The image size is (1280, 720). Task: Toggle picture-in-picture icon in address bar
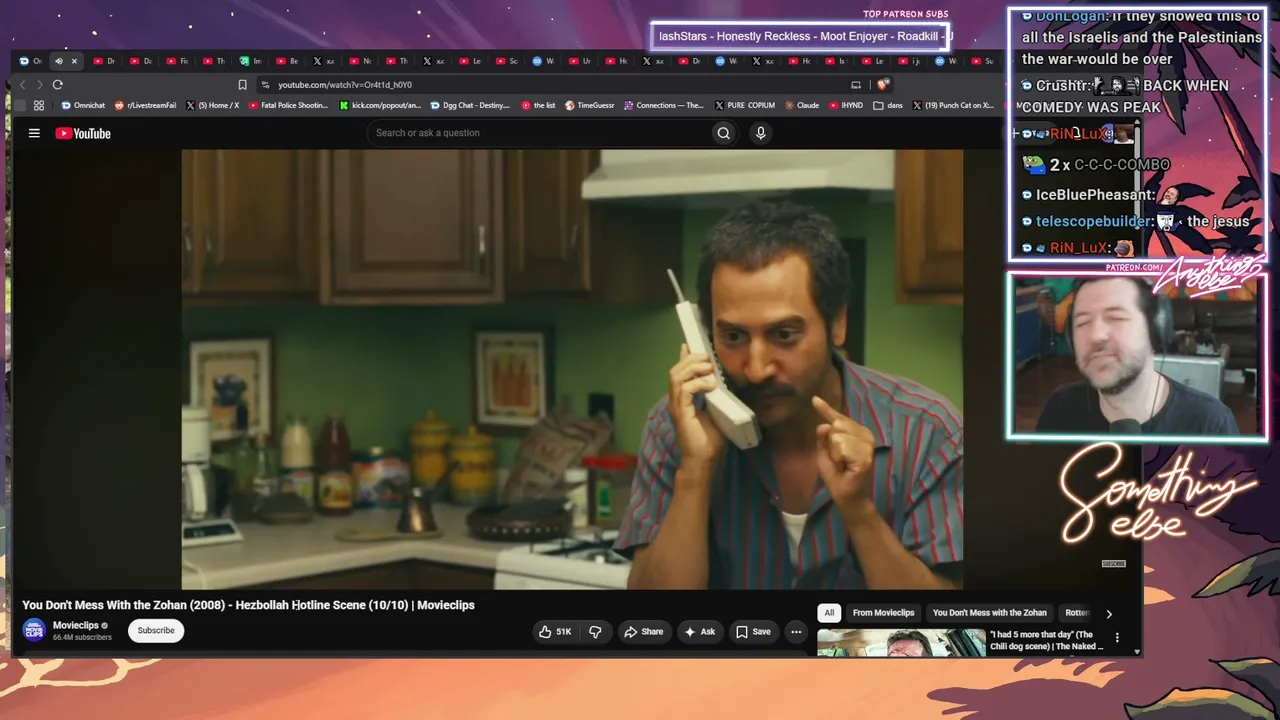click(856, 85)
